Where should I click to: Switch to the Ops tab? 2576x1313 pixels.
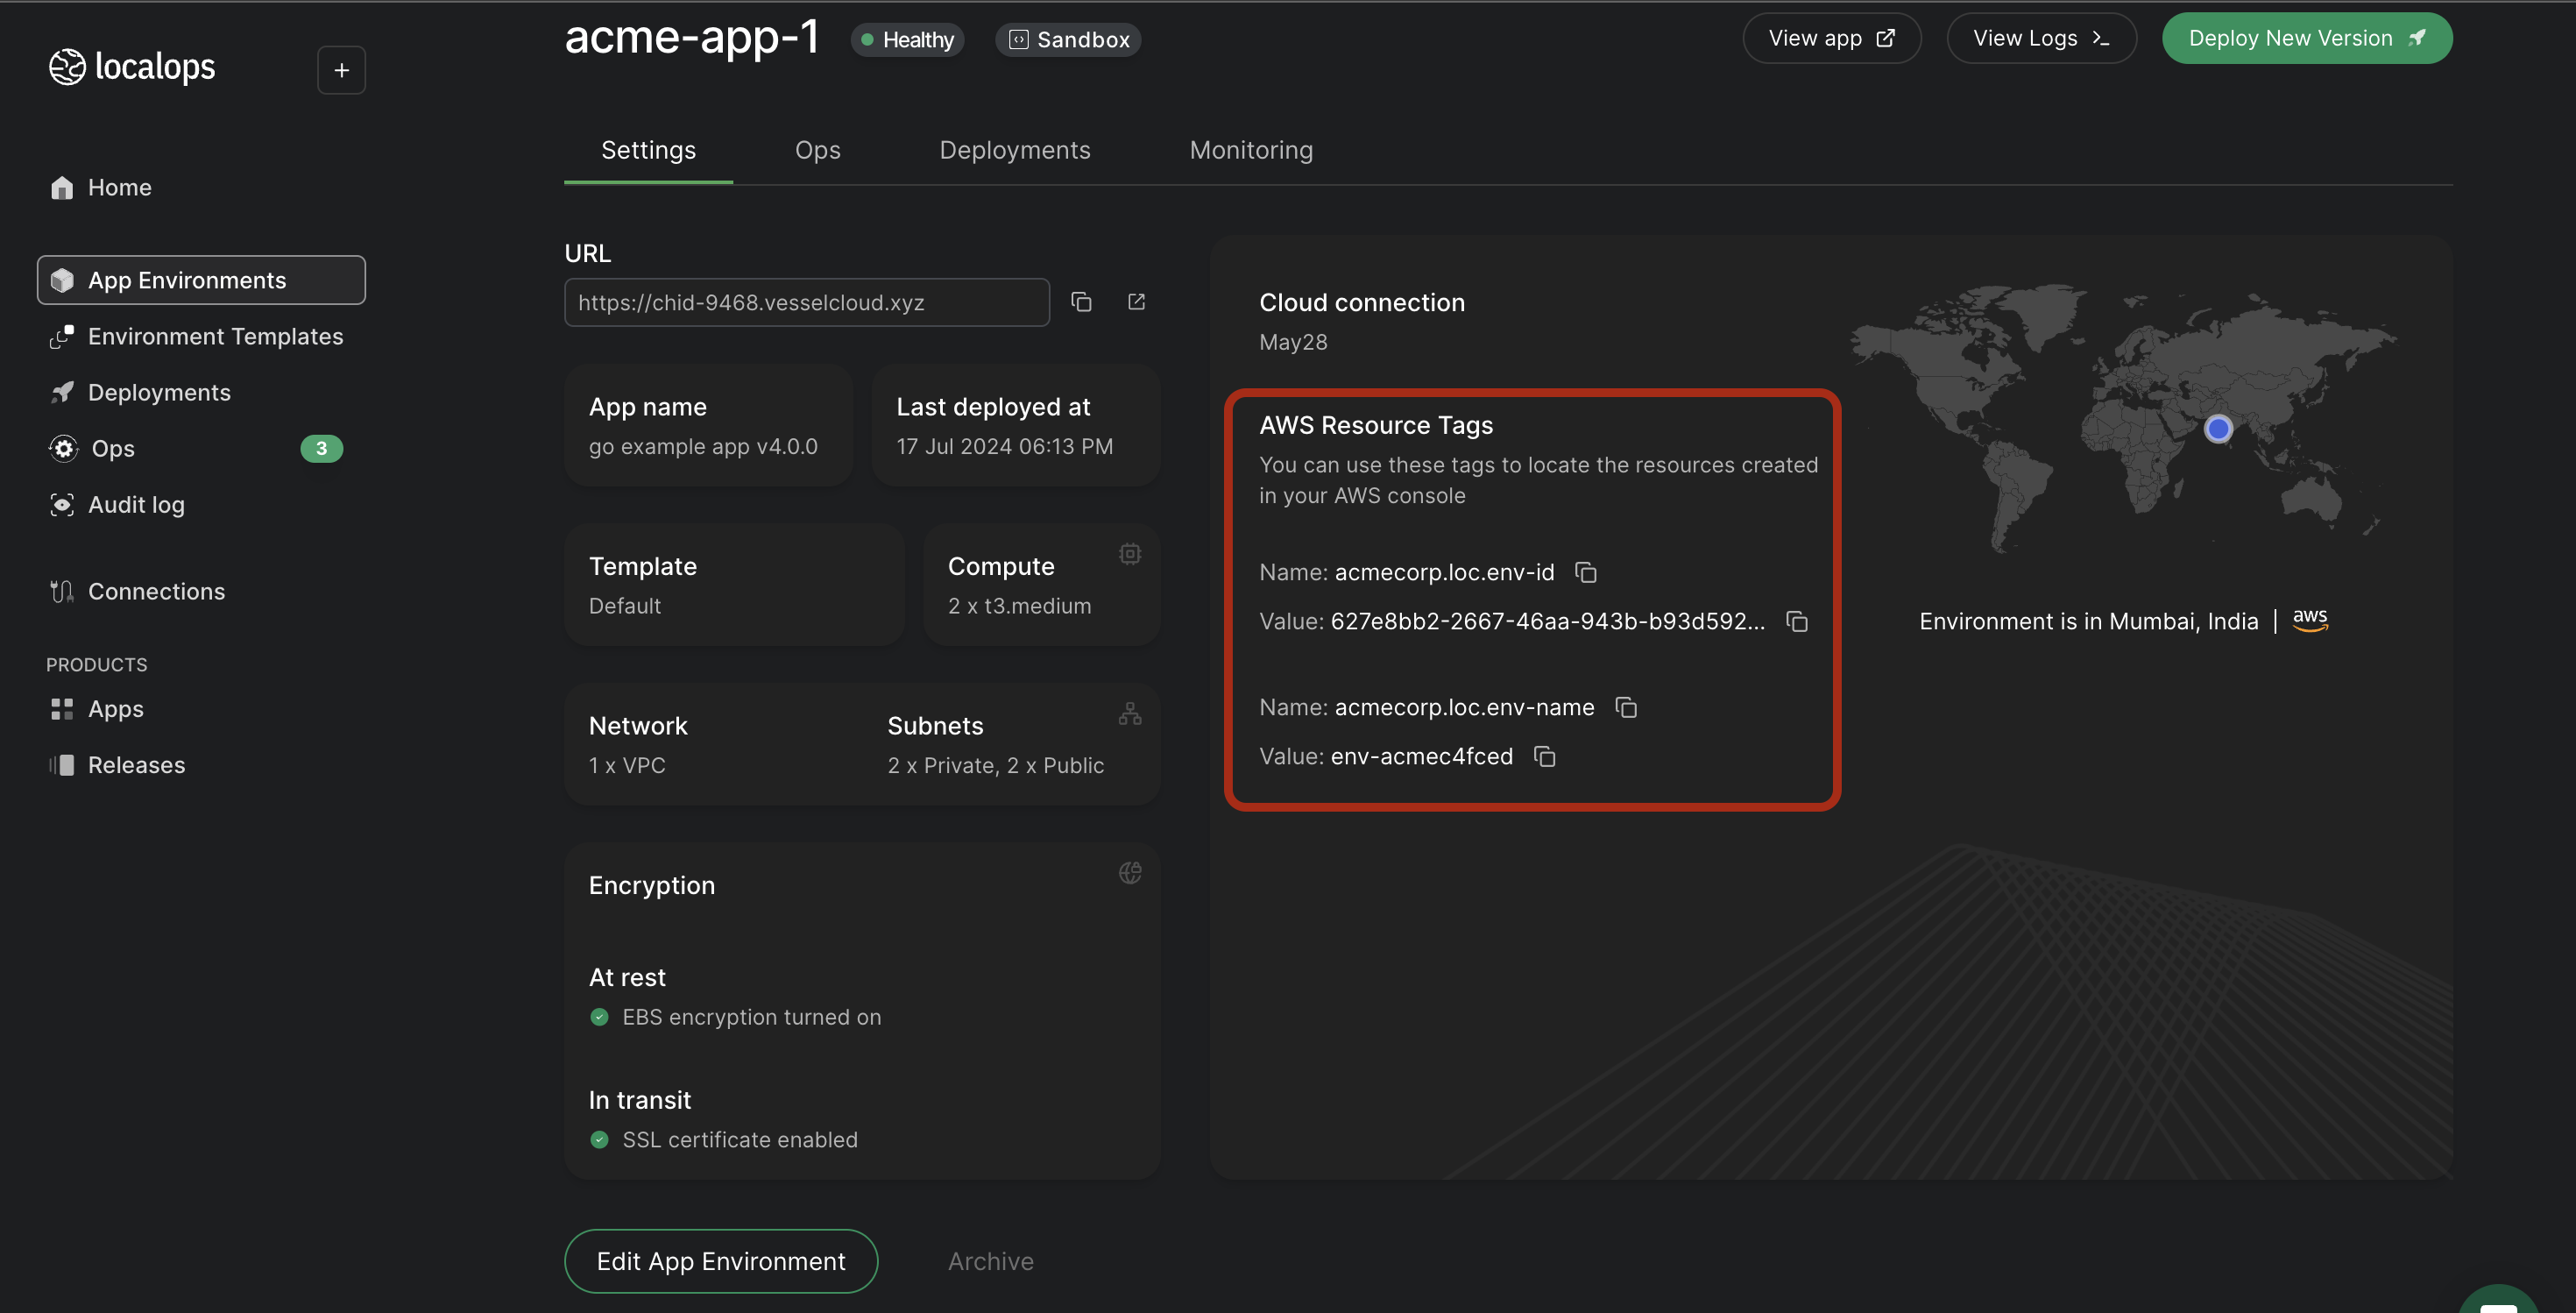pos(817,150)
